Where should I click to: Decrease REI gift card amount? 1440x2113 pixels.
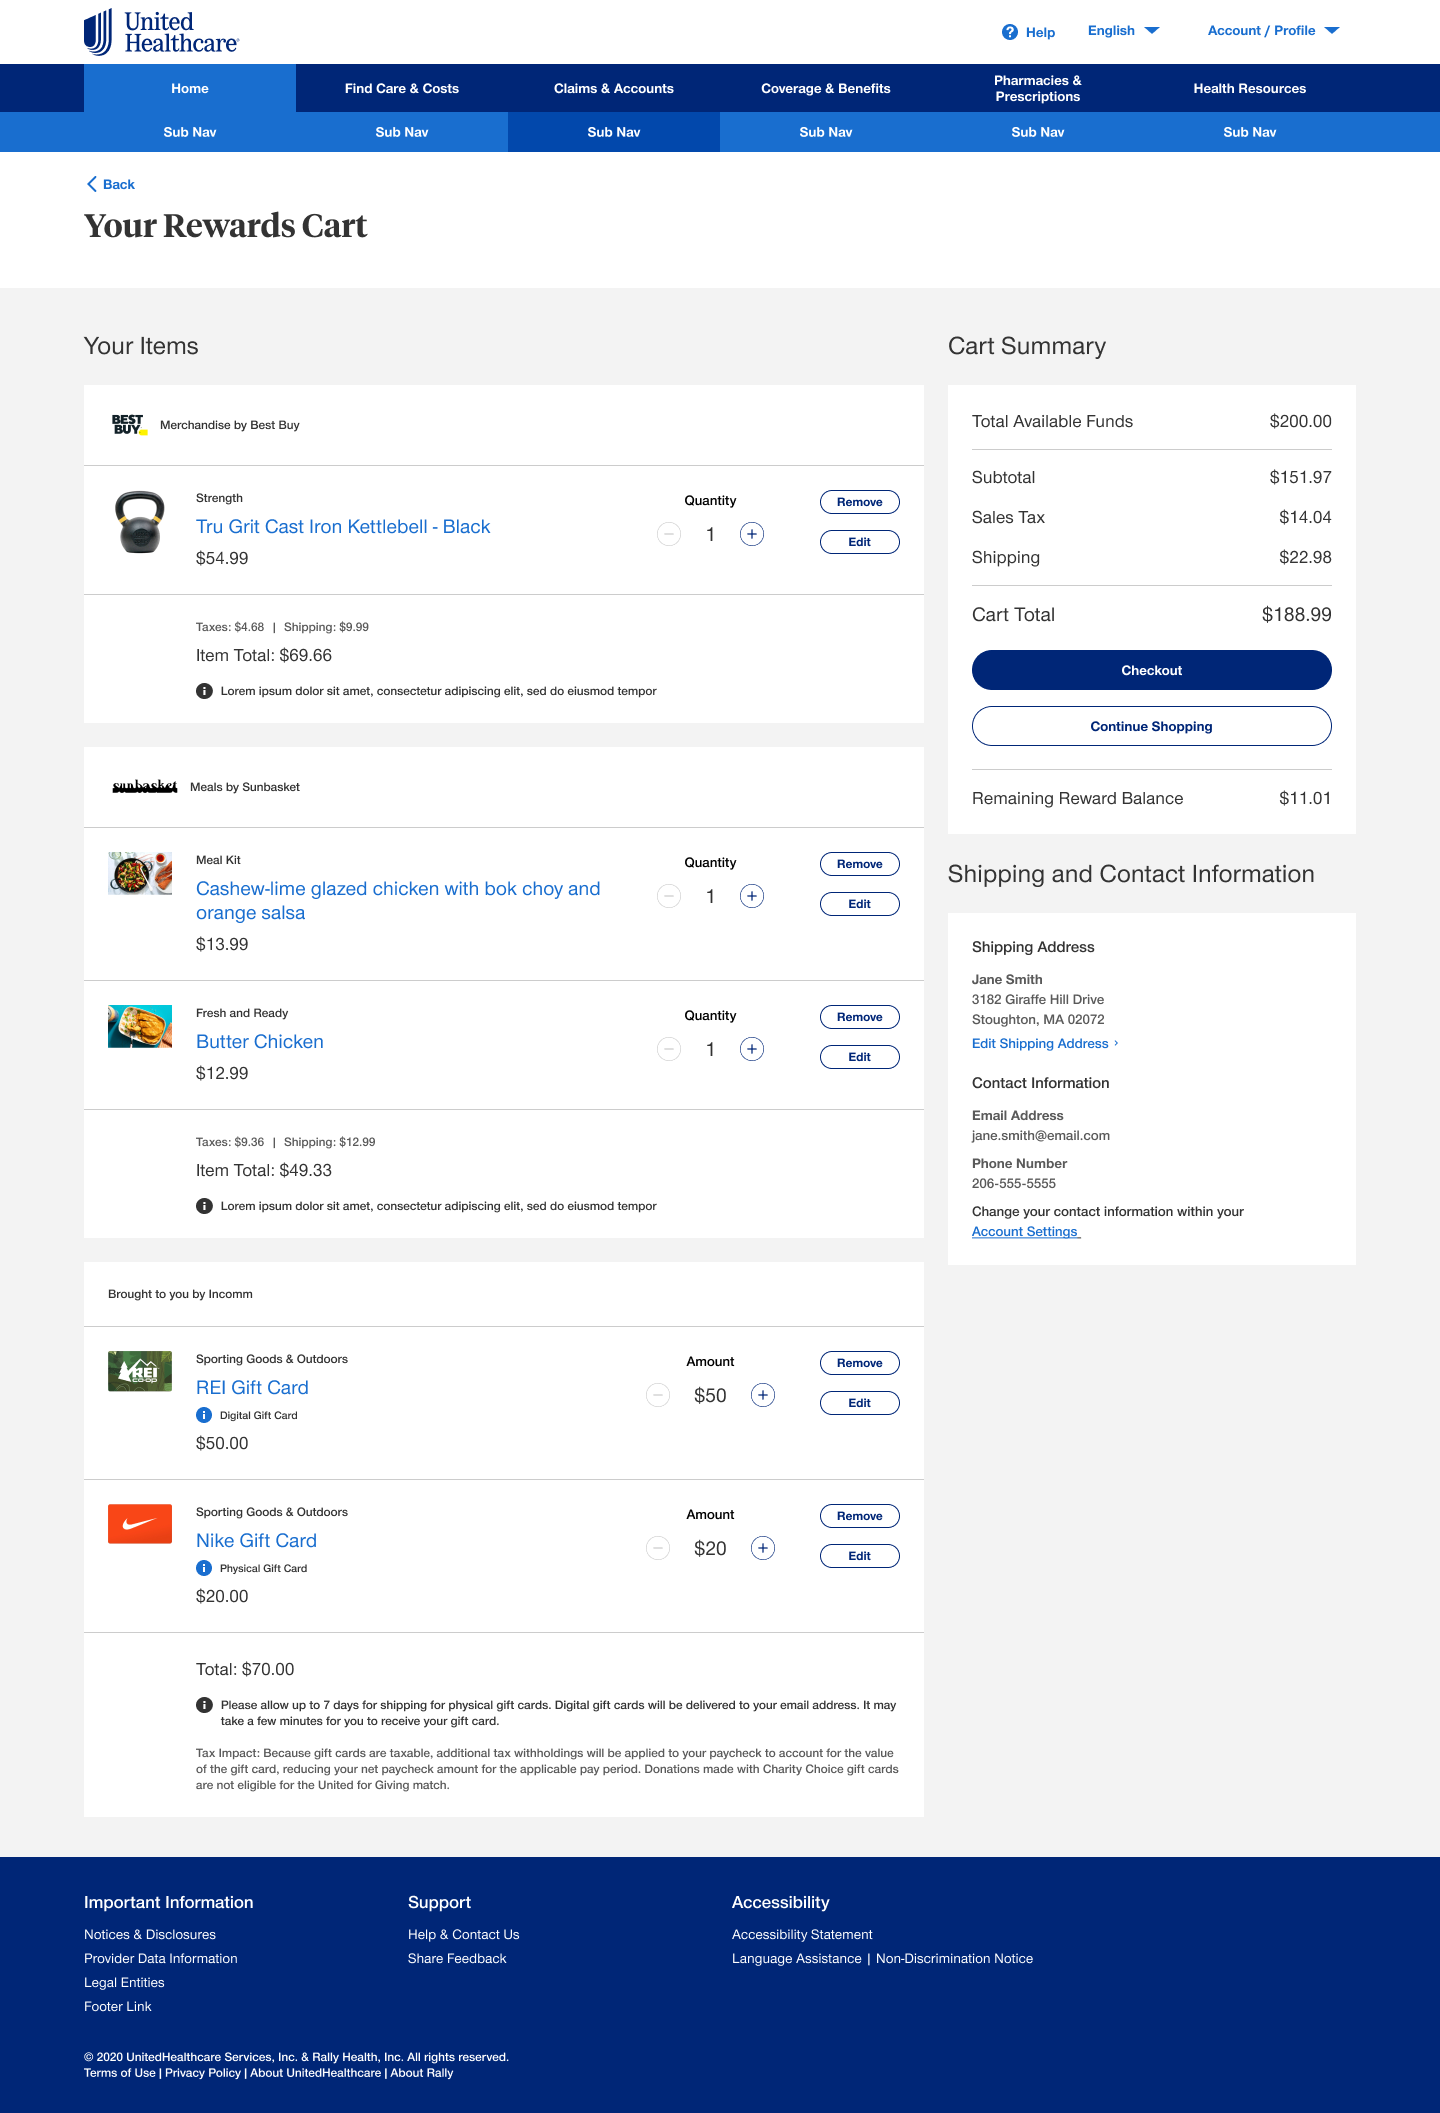(658, 1395)
